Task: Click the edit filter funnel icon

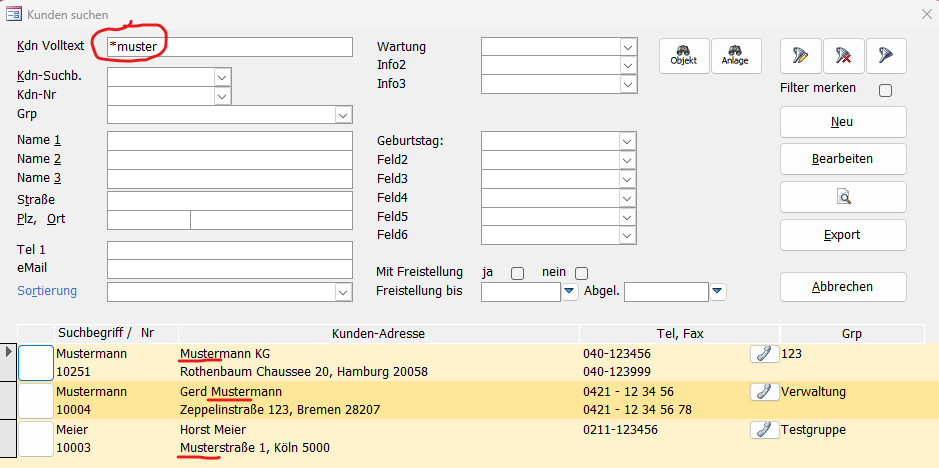Action: 801,56
